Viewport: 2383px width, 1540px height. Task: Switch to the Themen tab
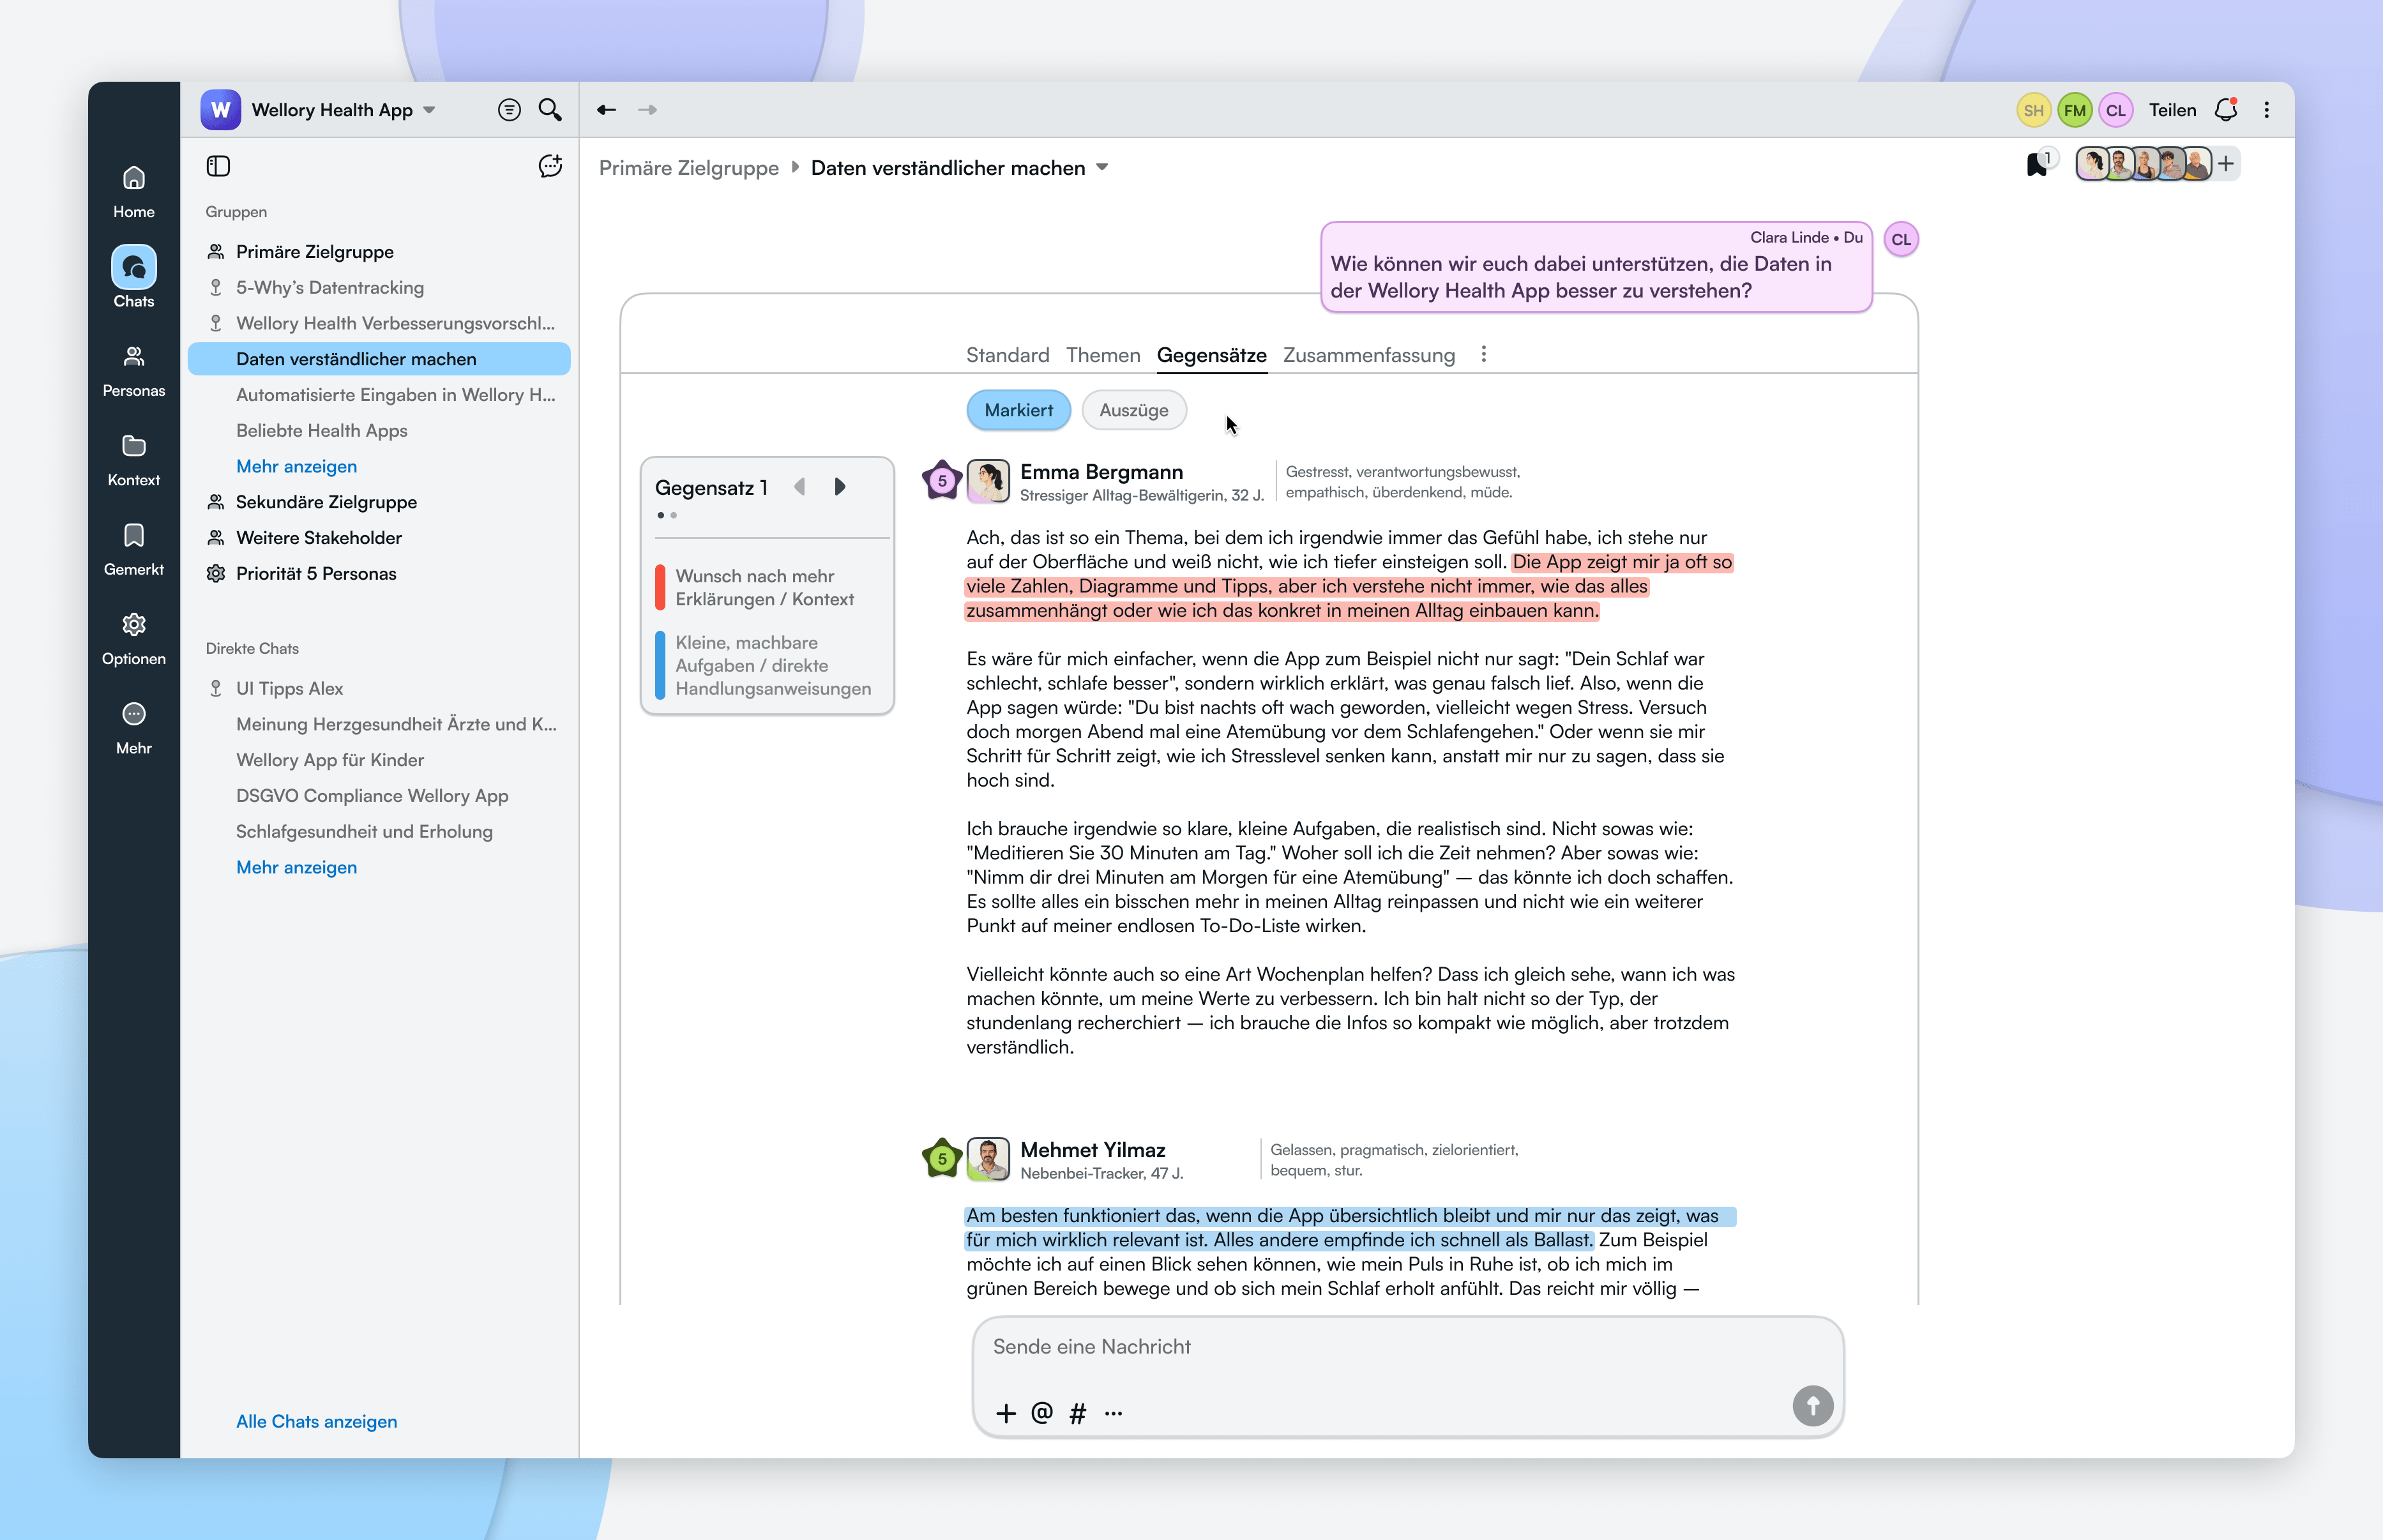1103,355
